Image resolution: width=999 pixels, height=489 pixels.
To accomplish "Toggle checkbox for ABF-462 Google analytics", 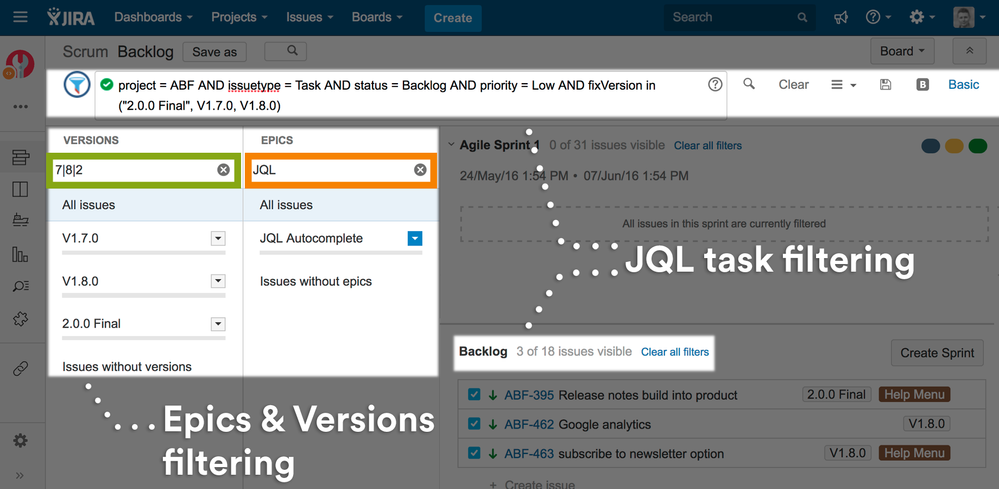I will [x=475, y=424].
